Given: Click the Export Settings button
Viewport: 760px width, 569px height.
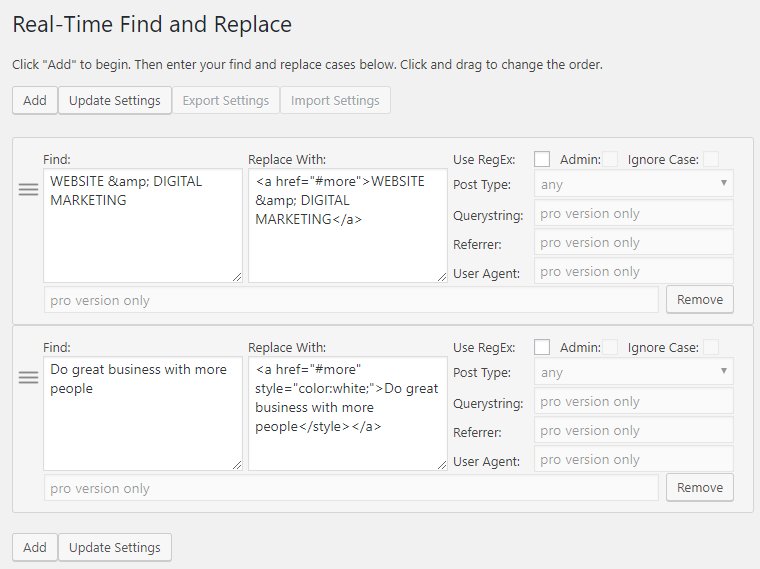Looking at the screenshot, I should (x=226, y=100).
